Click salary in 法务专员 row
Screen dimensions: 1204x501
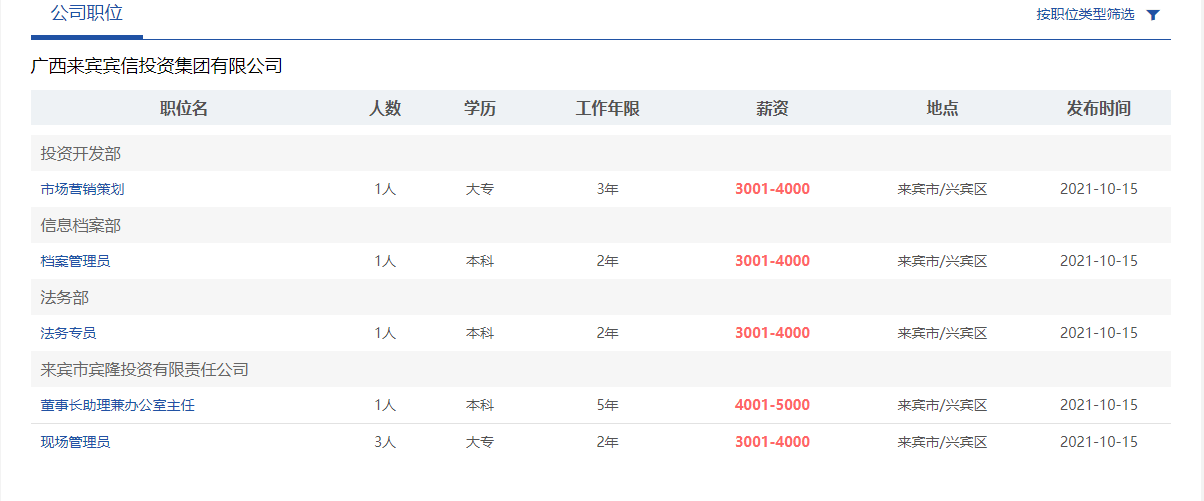click(772, 333)
